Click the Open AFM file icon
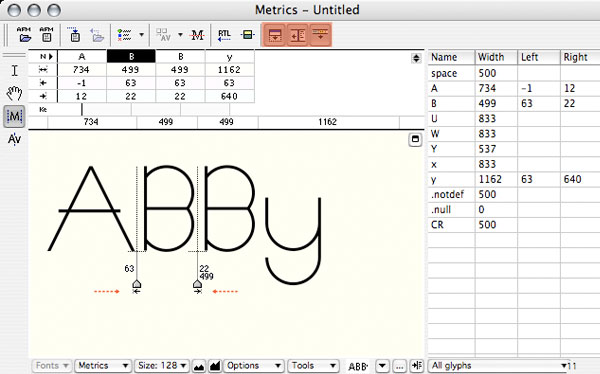 point(24,35)
